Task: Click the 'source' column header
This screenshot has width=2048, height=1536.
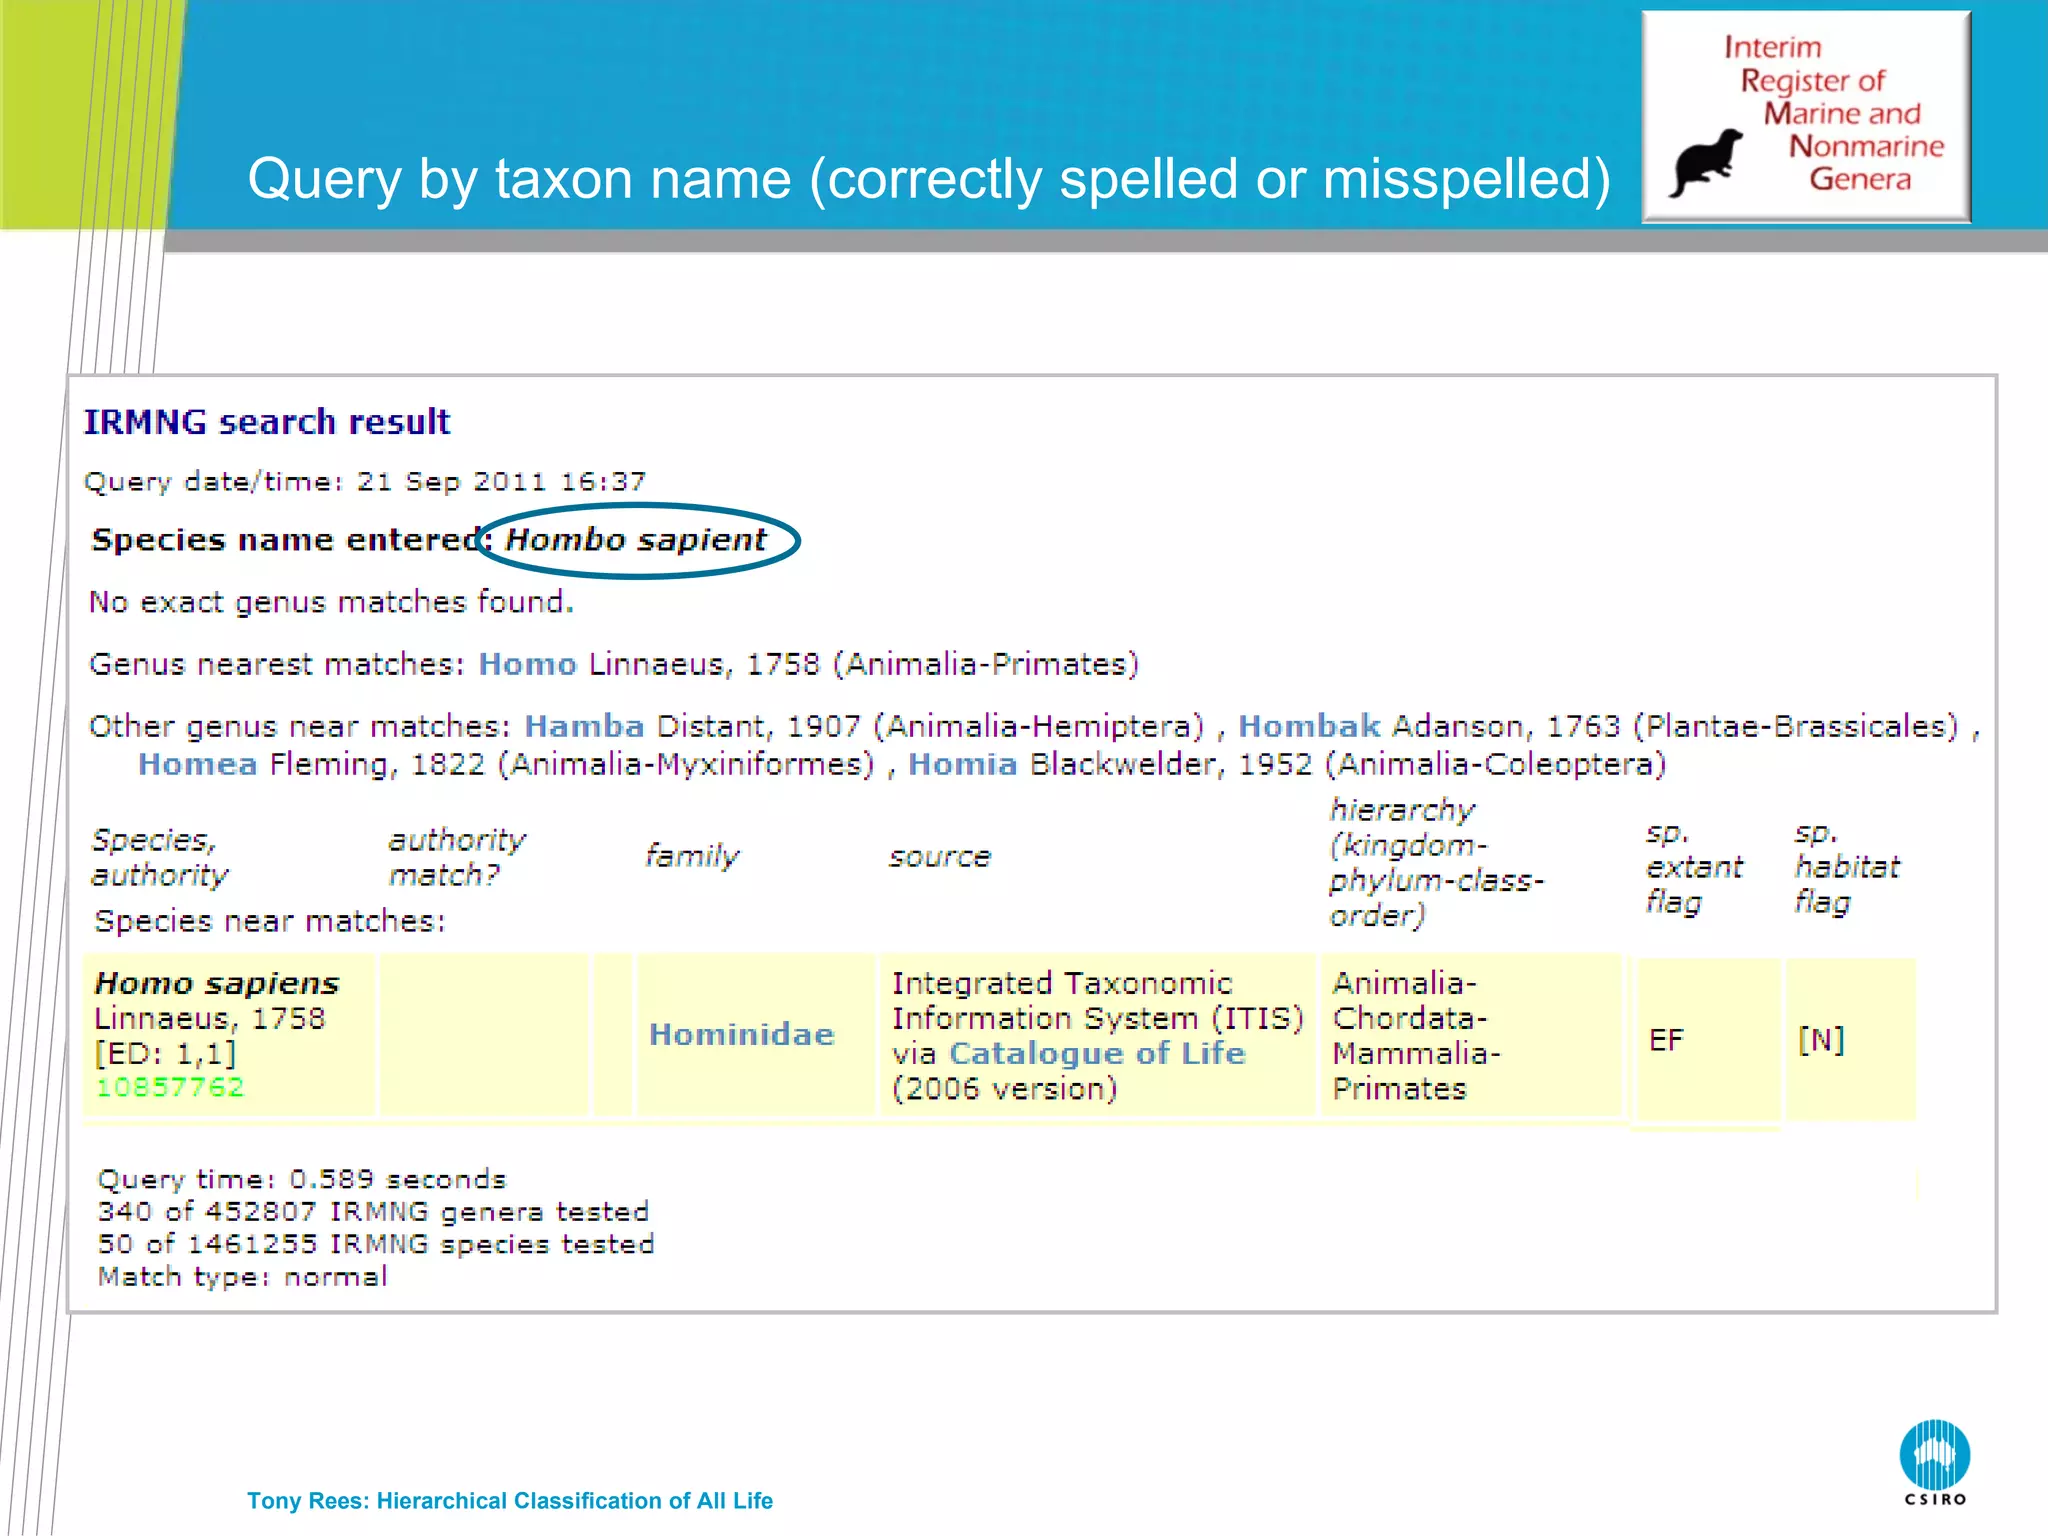Action: 940,857
